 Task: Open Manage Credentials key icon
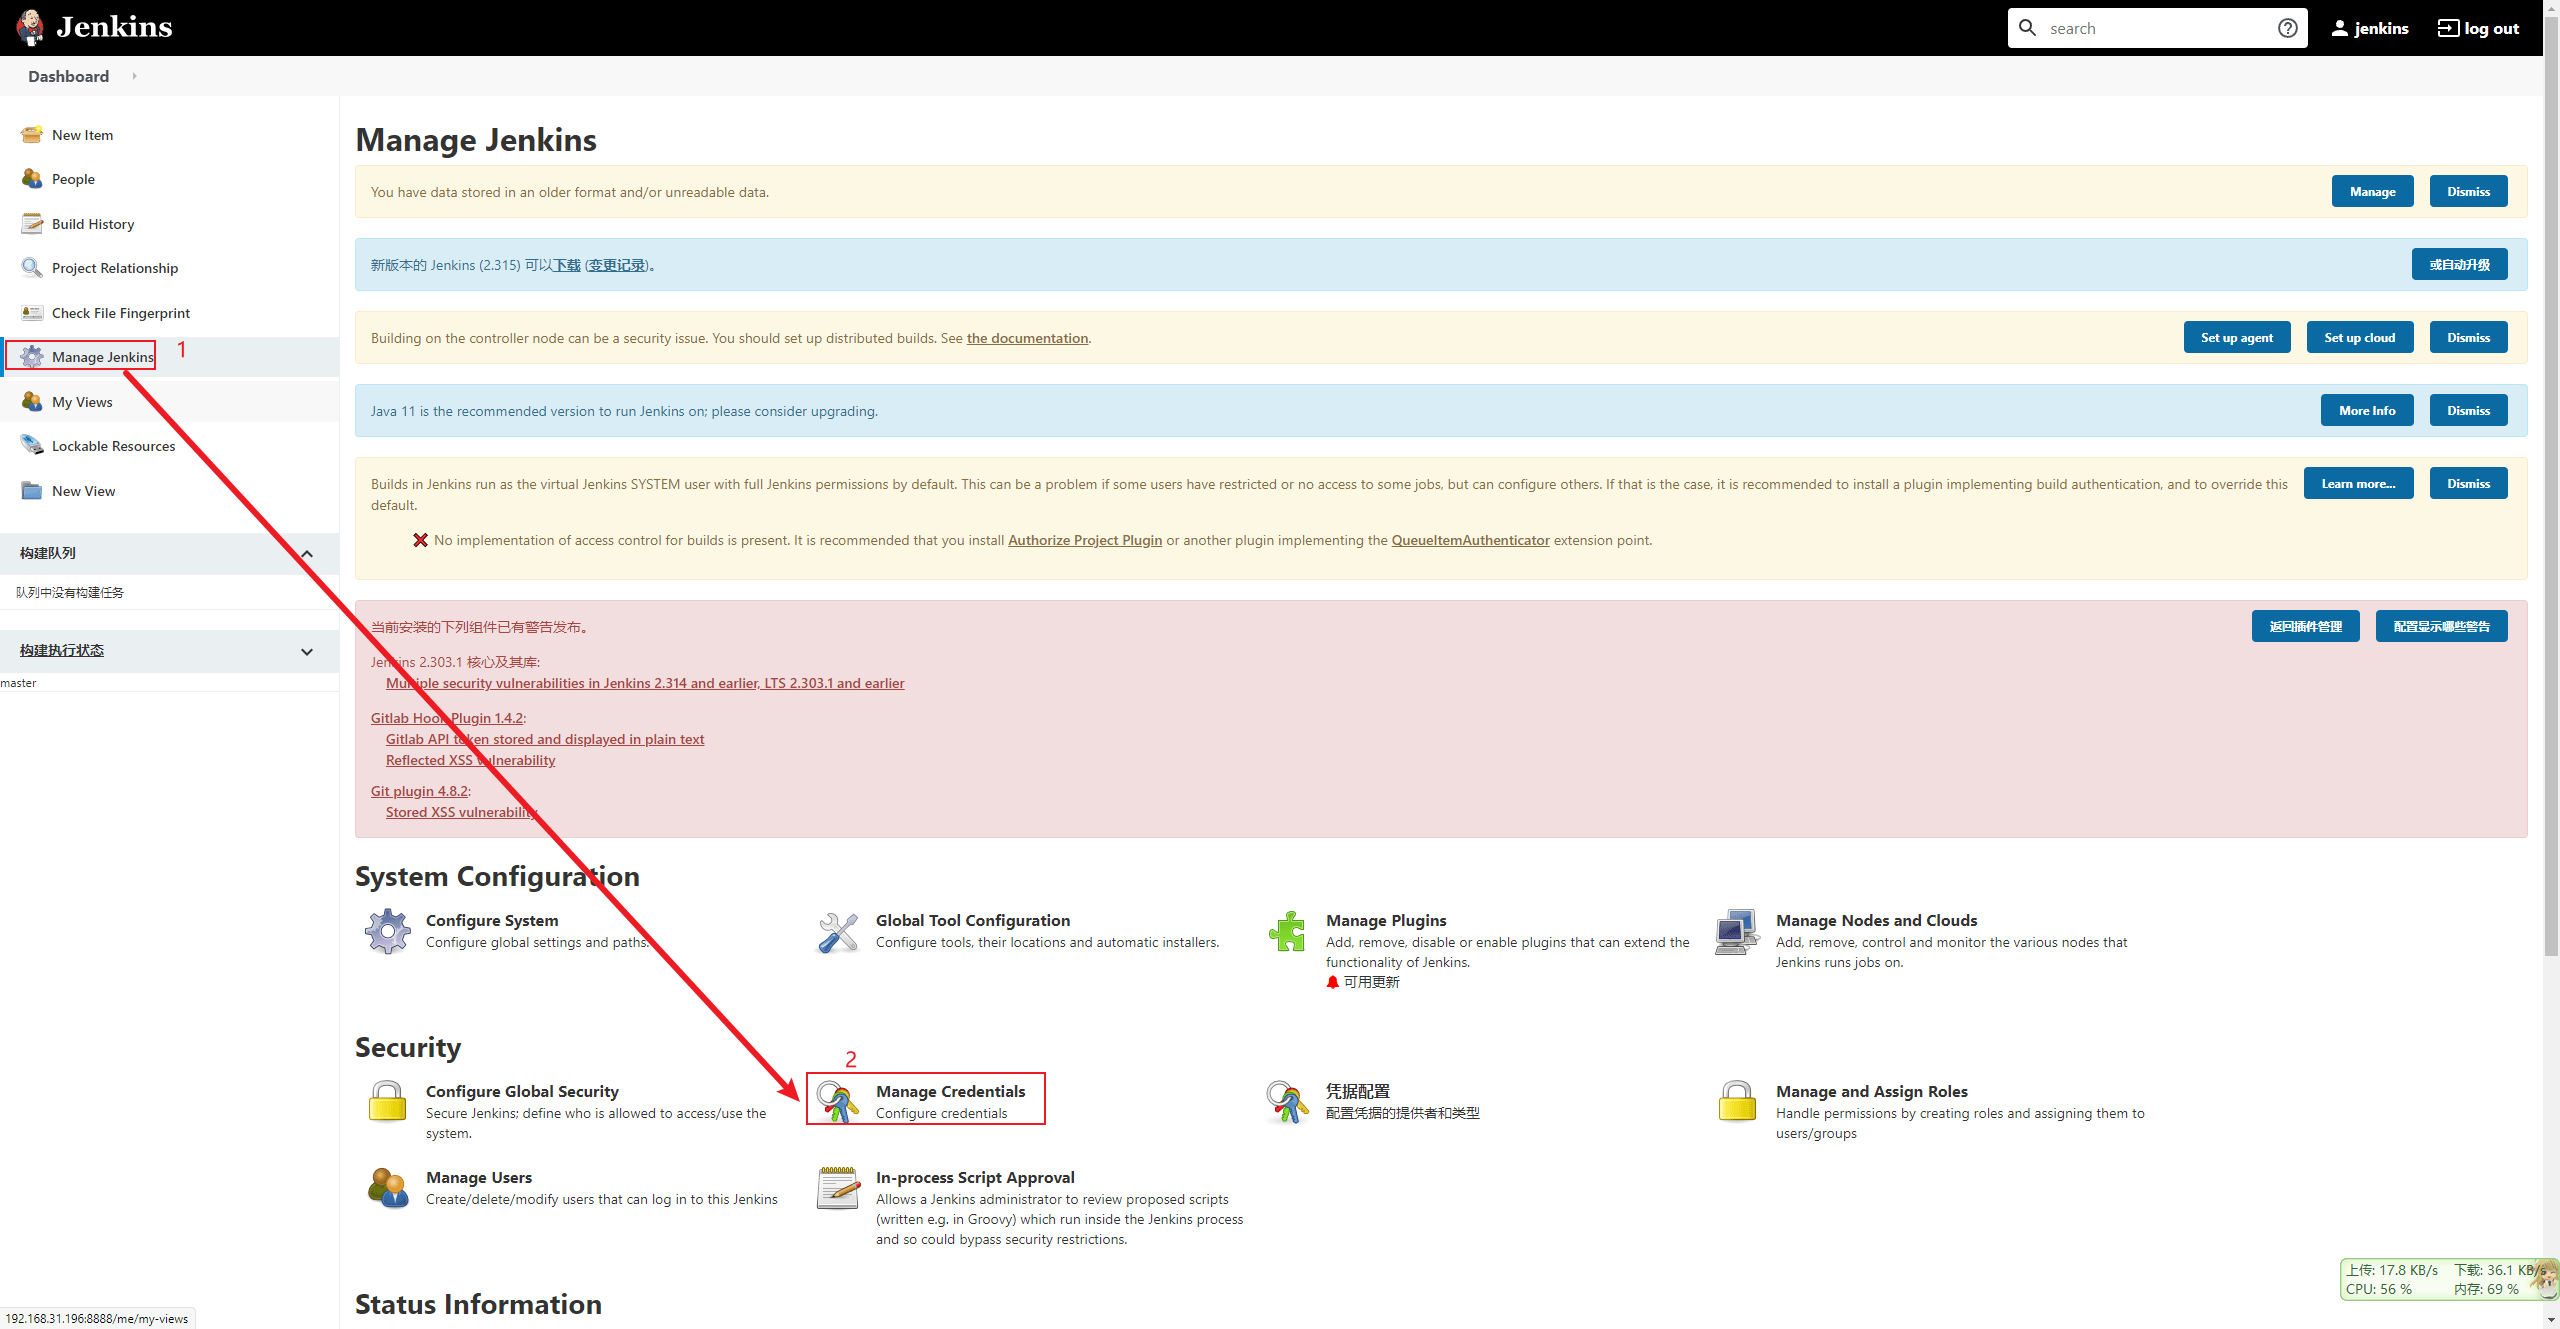tap(838, 1101)
